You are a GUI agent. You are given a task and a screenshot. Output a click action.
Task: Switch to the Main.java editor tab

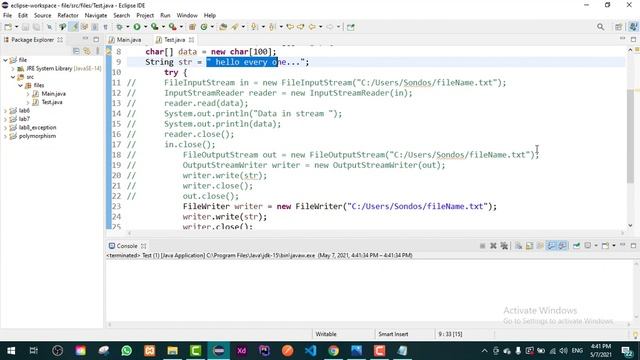tap(125, 40)
